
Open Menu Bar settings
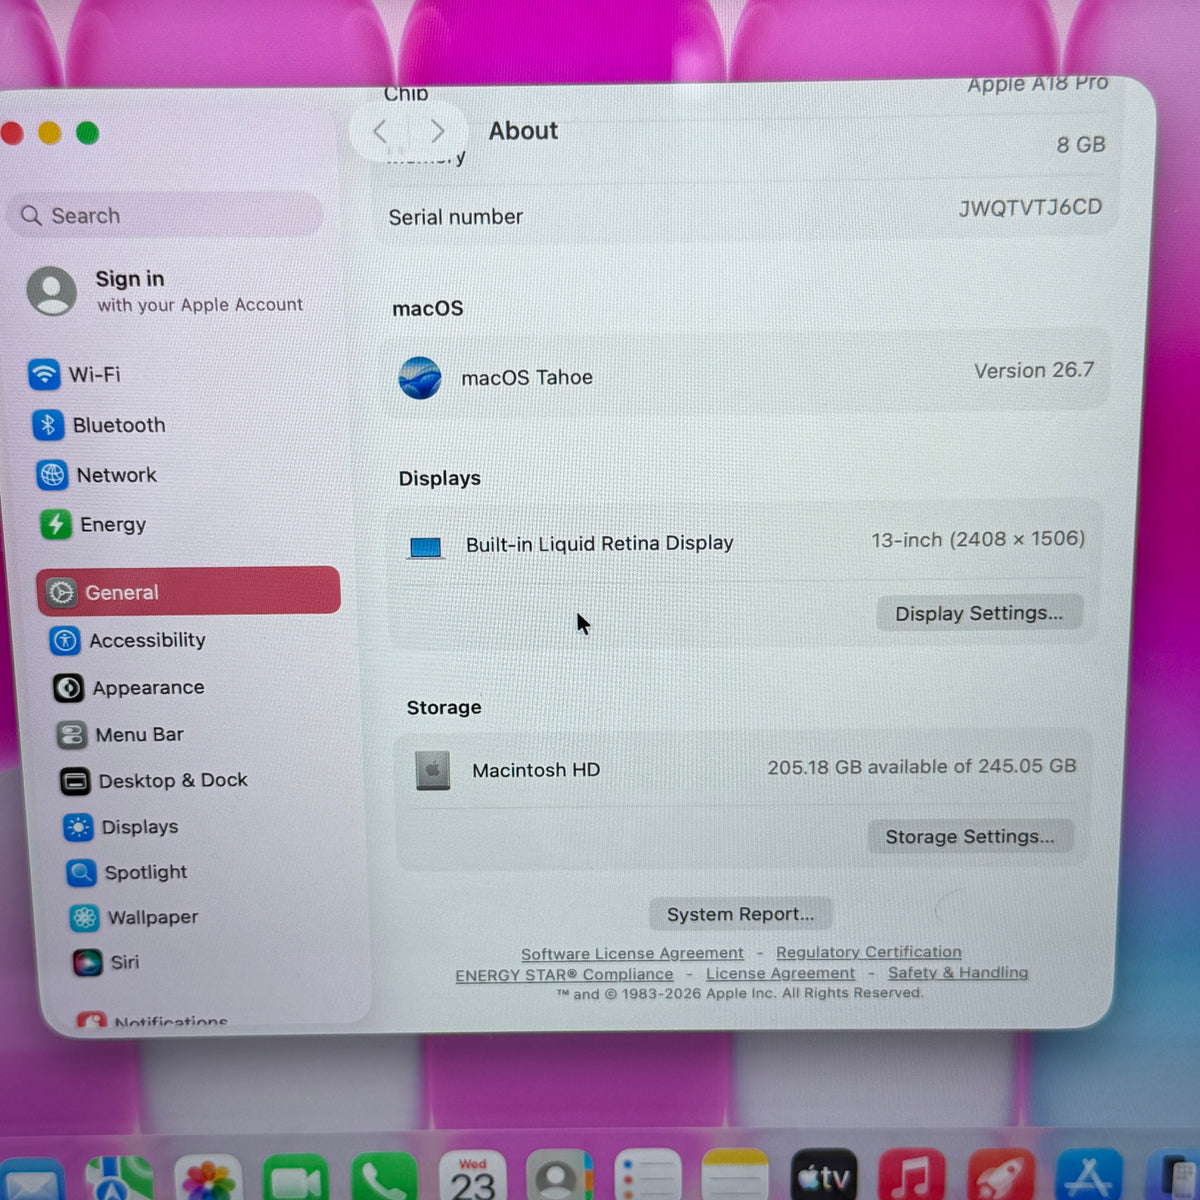pos(121,734)
